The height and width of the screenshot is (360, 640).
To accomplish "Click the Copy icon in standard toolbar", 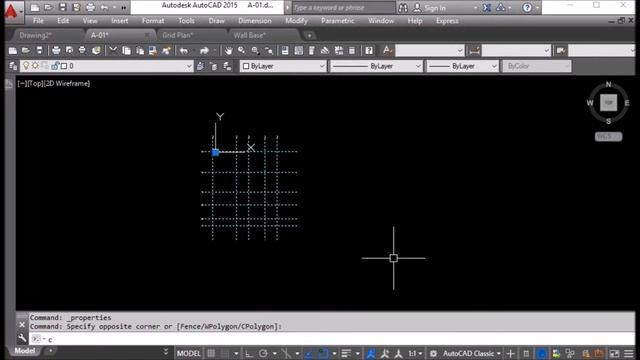I will 127,51.
